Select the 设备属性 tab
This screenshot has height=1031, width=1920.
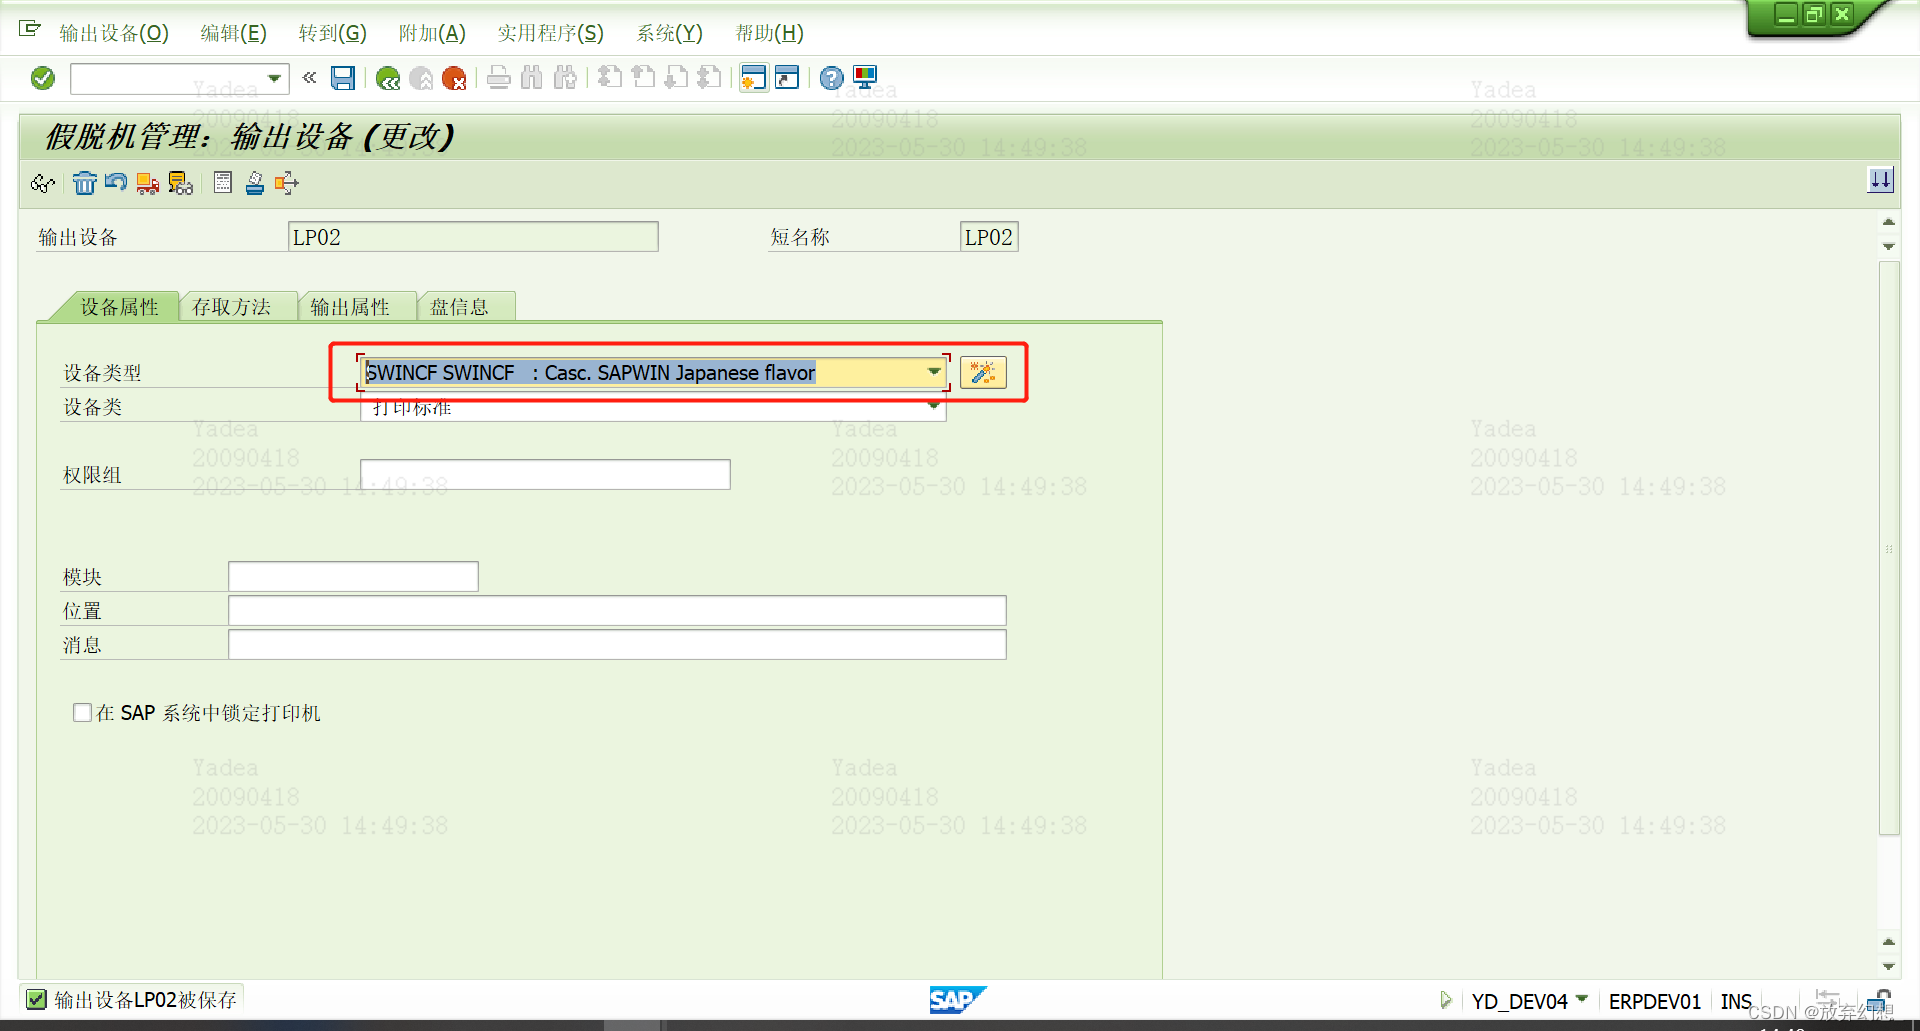[x=119, y=307]
